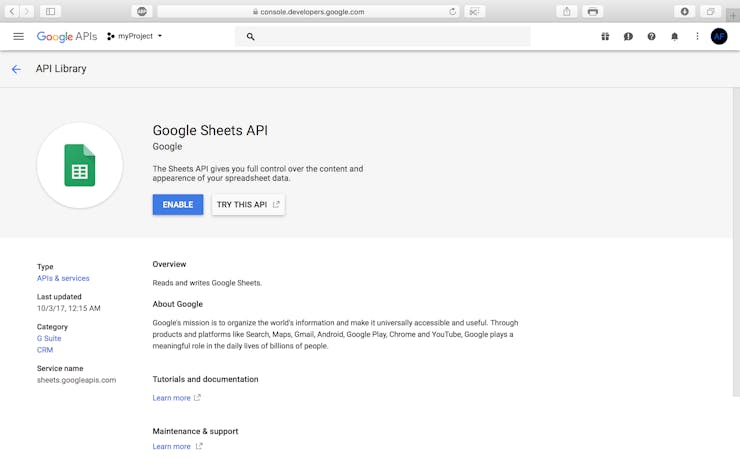The image size is (740, 463).
Task: Click the TRY THIS API button
Action: [x=248, y=204]
